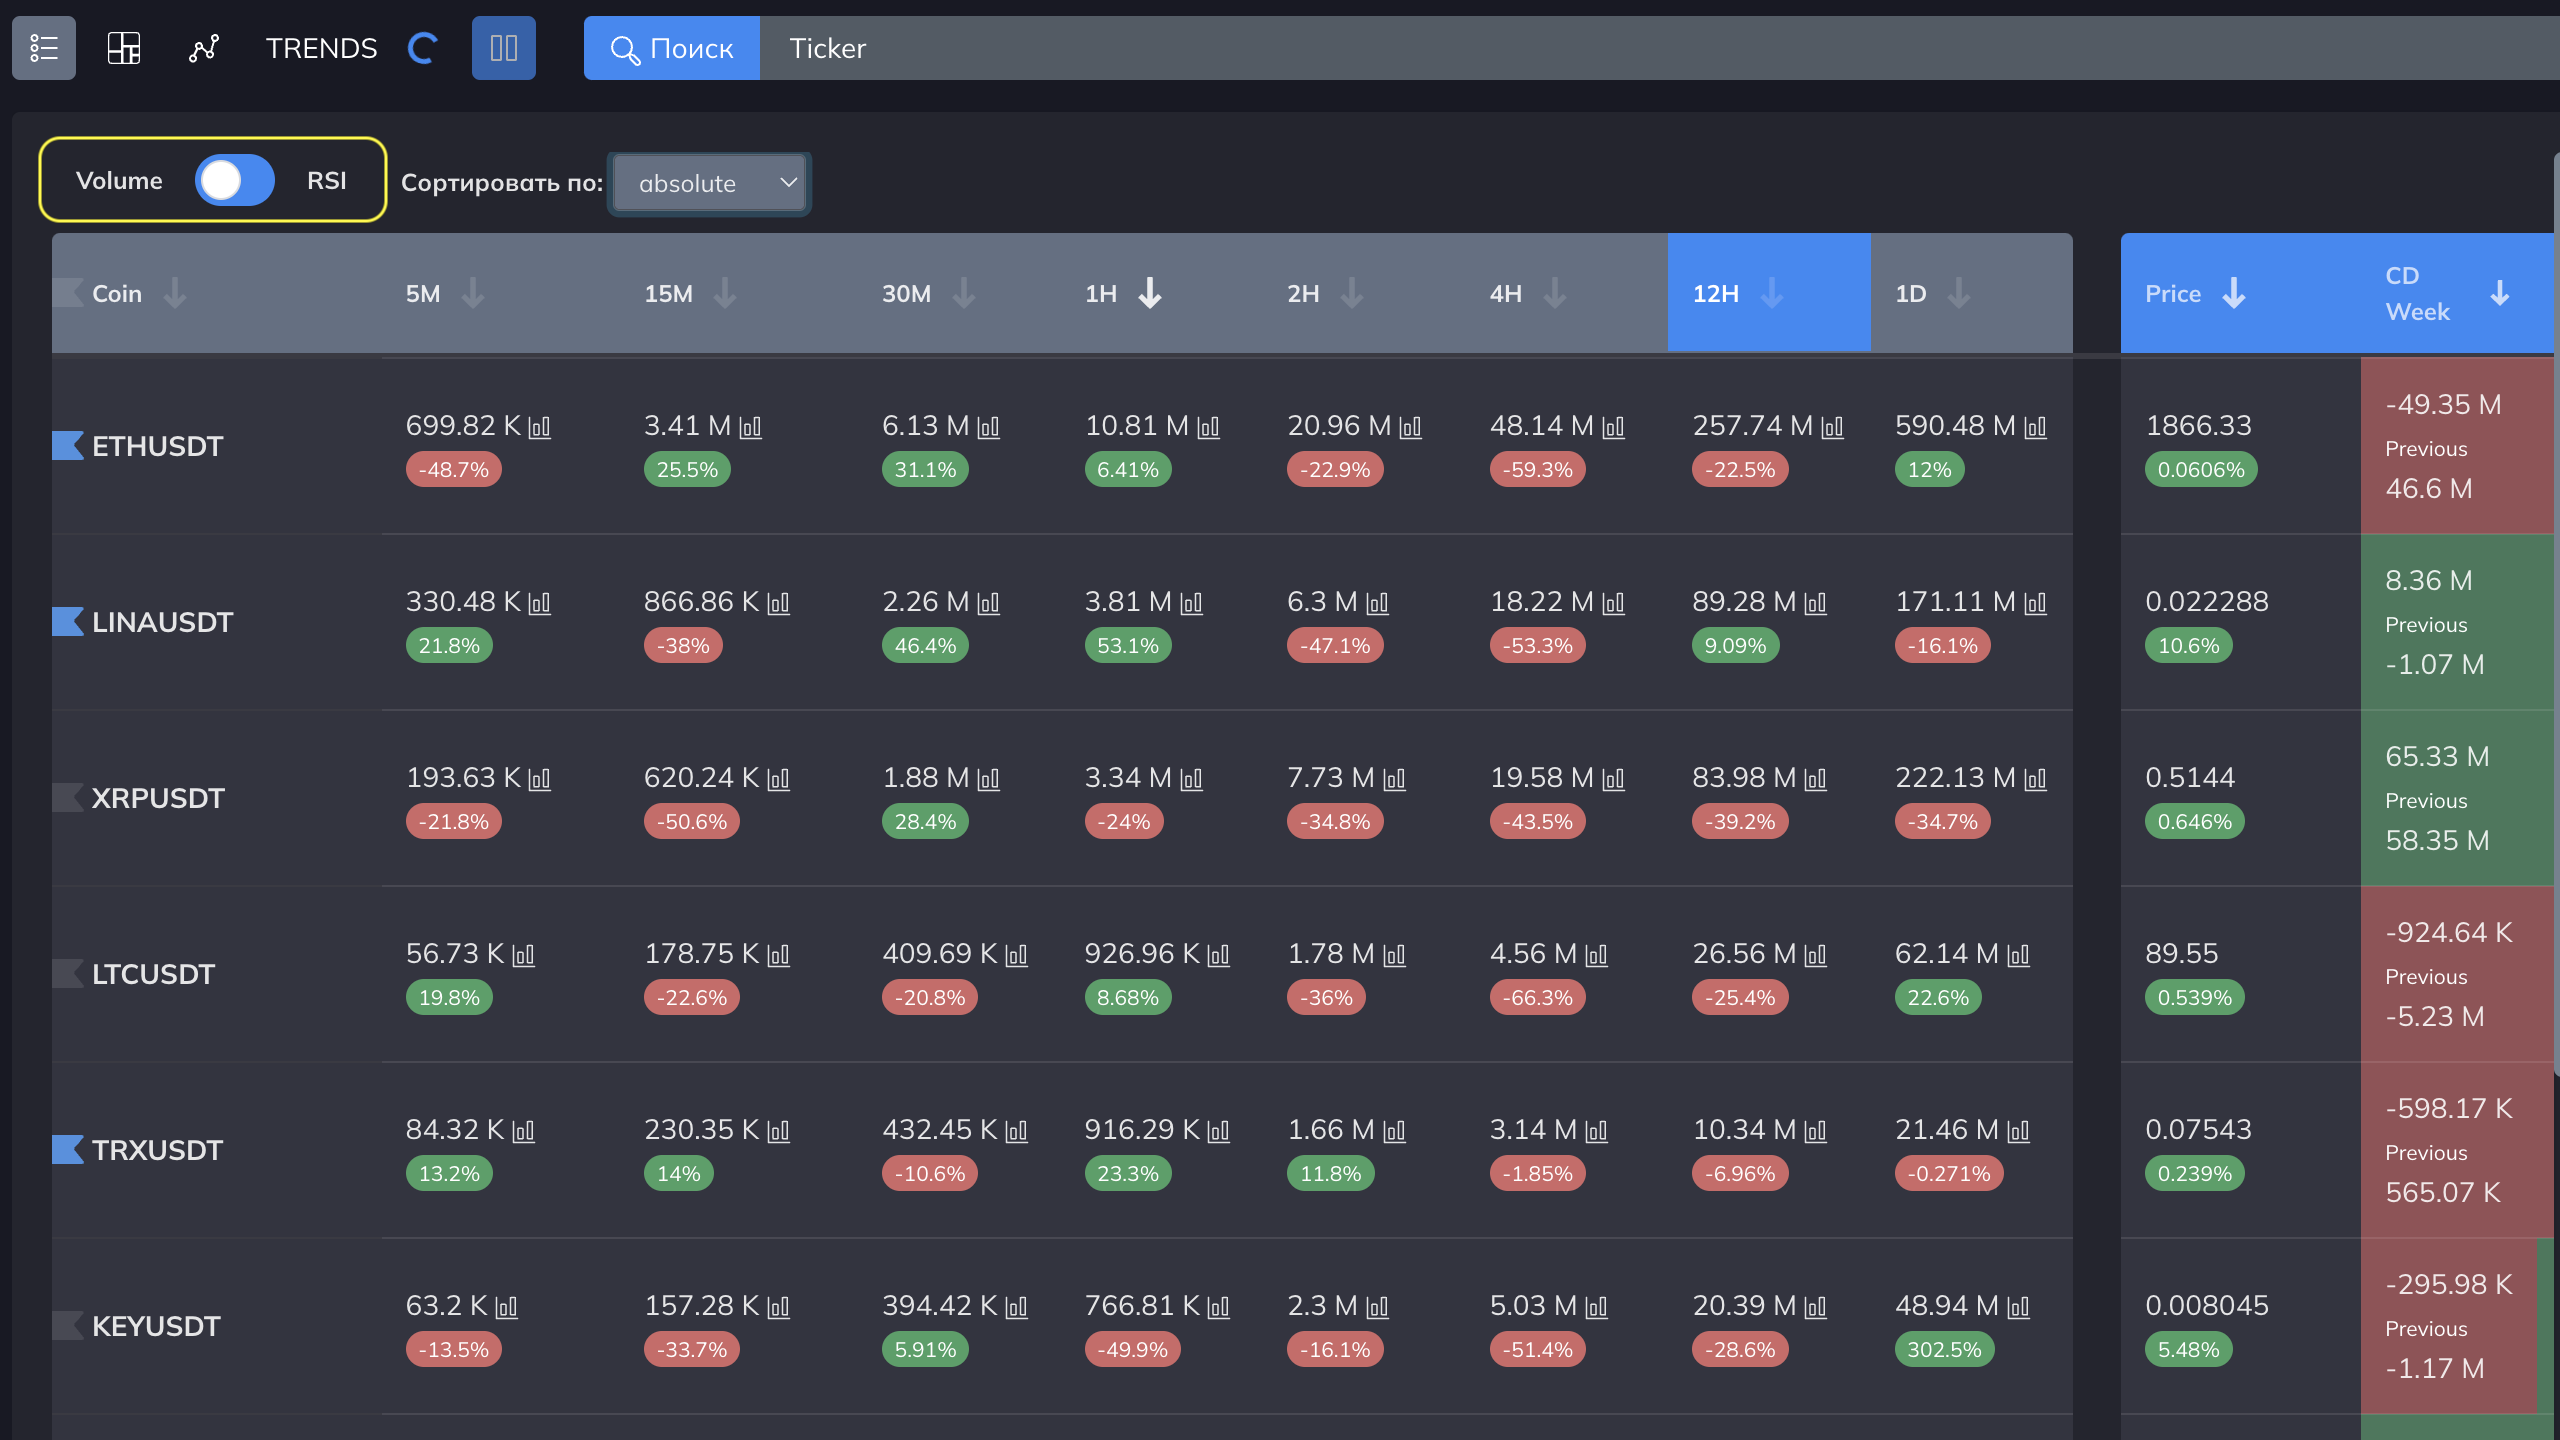Sort by the Price column
The height and width of the screenshot is (1440, 2560).
[x=2234, y=293]
